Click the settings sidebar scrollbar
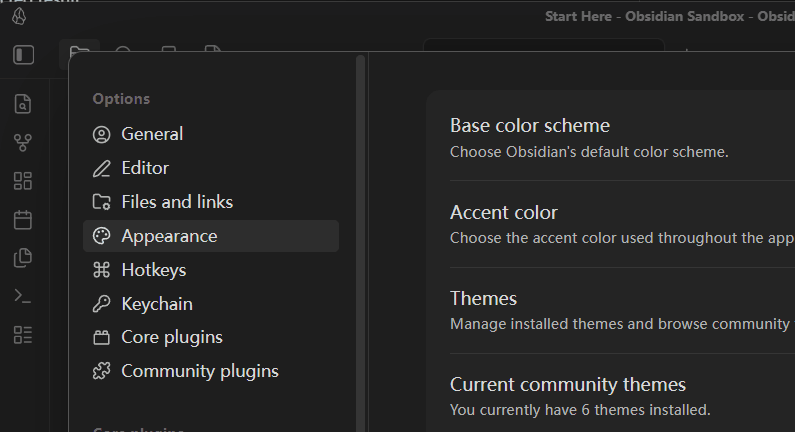 pyautogui.click(x=360, y=200)
